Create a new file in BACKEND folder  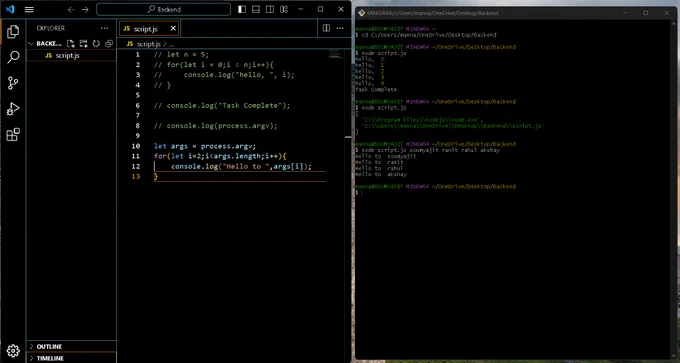(x=70, y=43)
